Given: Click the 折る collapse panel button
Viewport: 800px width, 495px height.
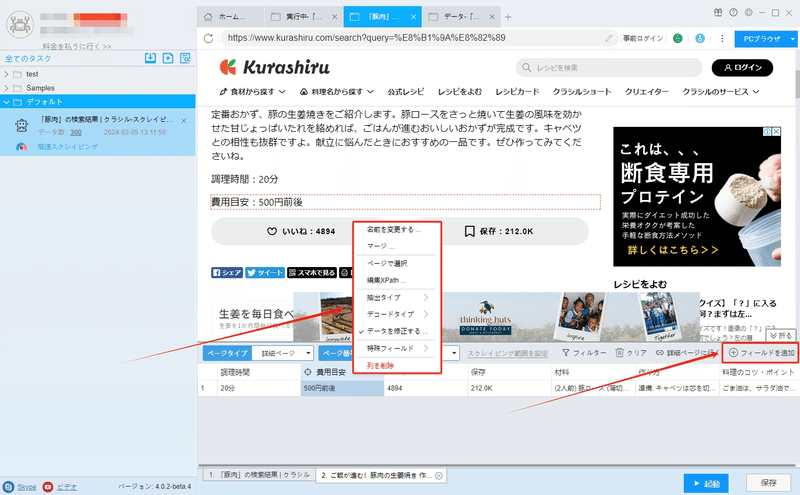Looking at the screenshot, I should coord(781,335).
